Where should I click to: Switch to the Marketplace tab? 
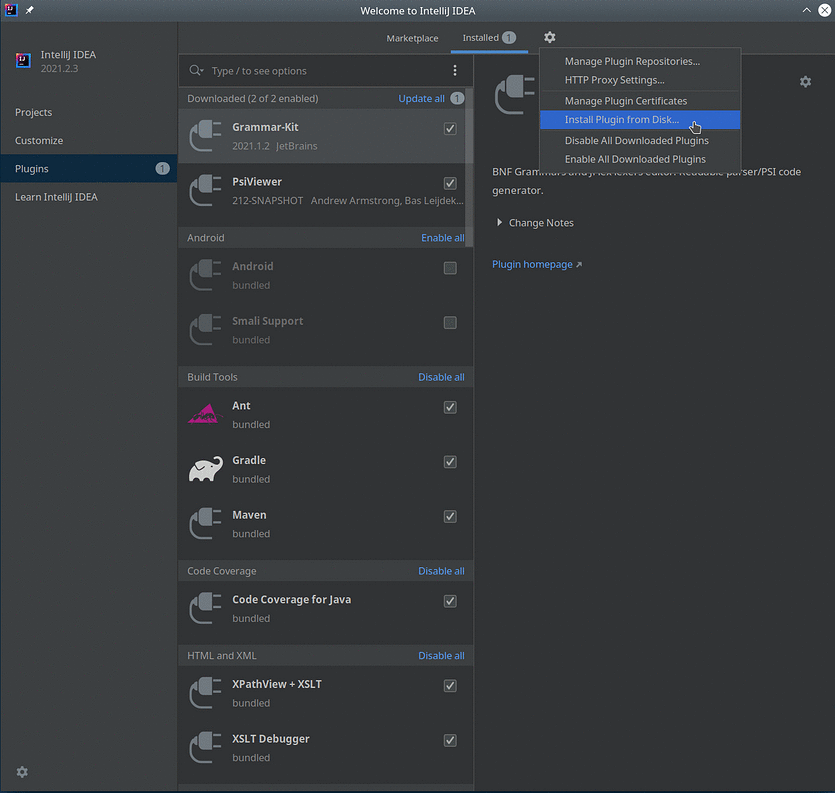(x=412, y=38)
